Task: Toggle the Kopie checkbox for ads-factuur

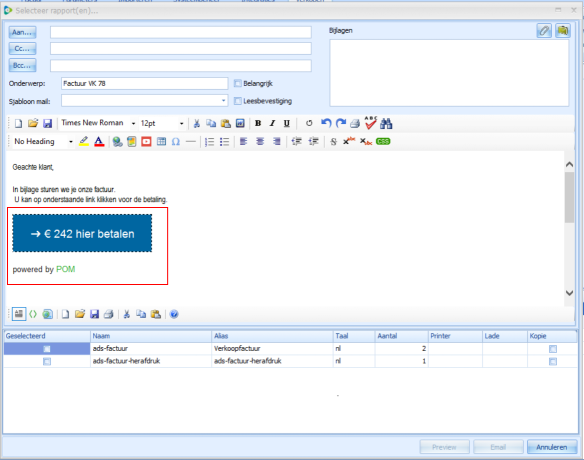Action: pos(553,349)
